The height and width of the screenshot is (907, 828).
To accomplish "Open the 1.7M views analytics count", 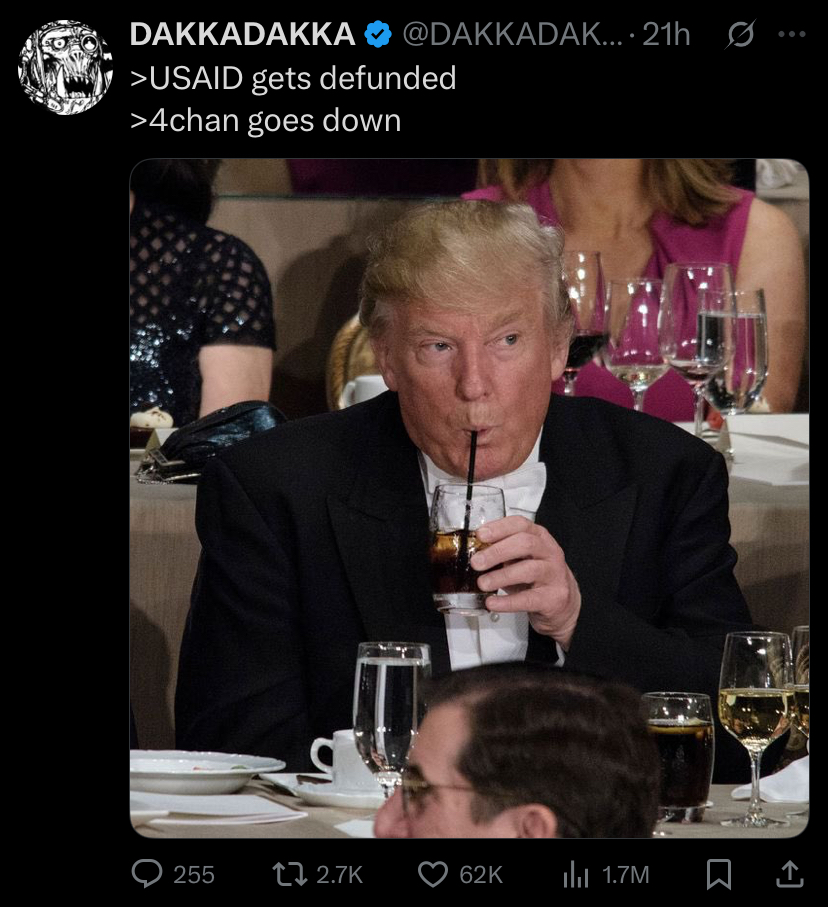I will [625, 874].
